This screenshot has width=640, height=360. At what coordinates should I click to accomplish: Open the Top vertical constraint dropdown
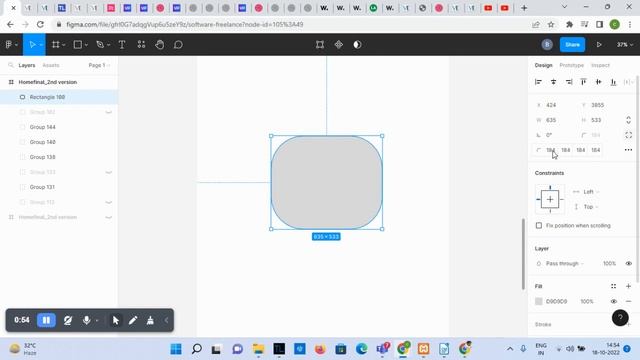[x=587, y=207]
